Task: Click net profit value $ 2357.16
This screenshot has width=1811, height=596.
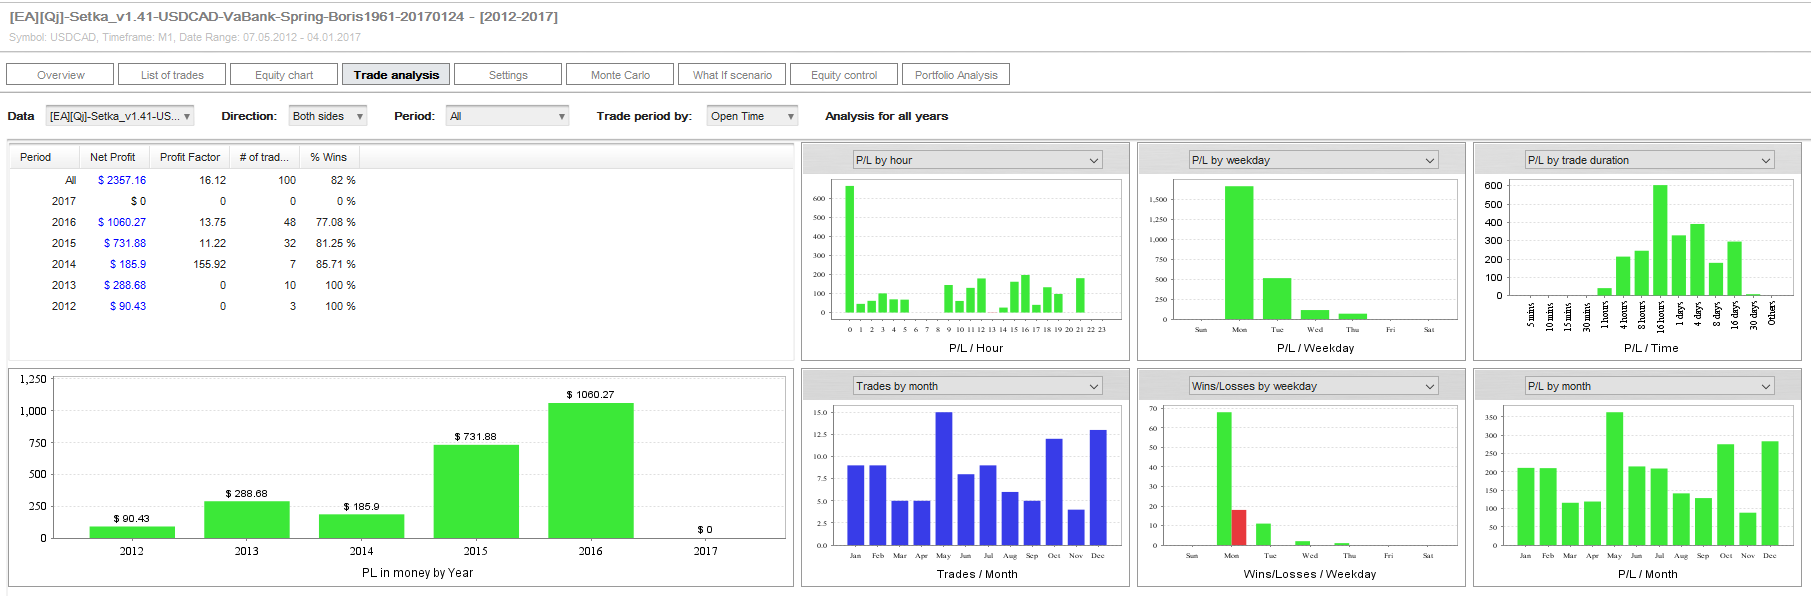Action: [x=122, y=180]
